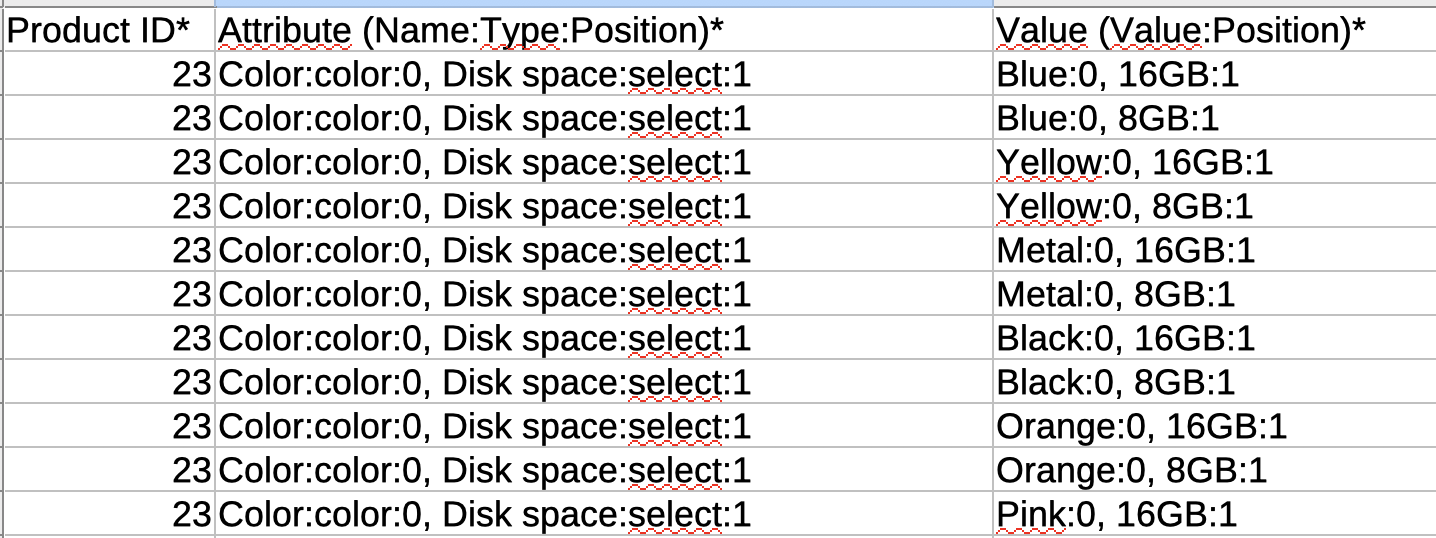This screenshot has width=1436, height=538.
Task: Click the Attribute cell in the Metal 16GB row
Action: (484, 250)
